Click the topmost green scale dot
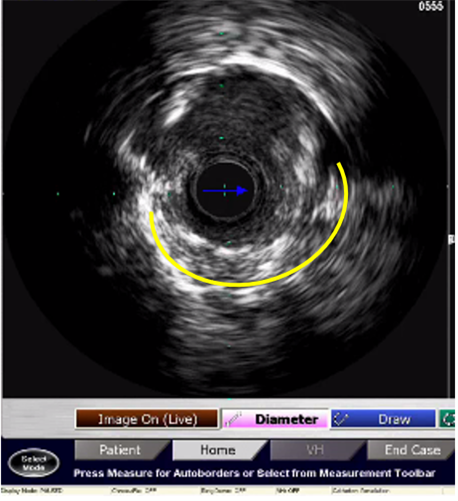The height and width of the screenshot is (501, 458). (x=221, y=33)
